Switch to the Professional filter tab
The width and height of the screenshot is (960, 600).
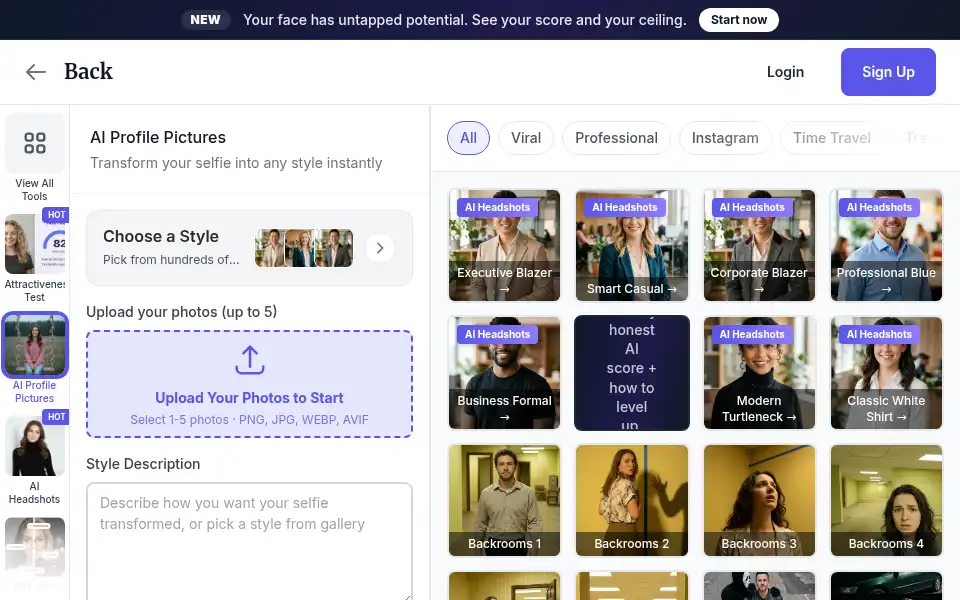616,138
